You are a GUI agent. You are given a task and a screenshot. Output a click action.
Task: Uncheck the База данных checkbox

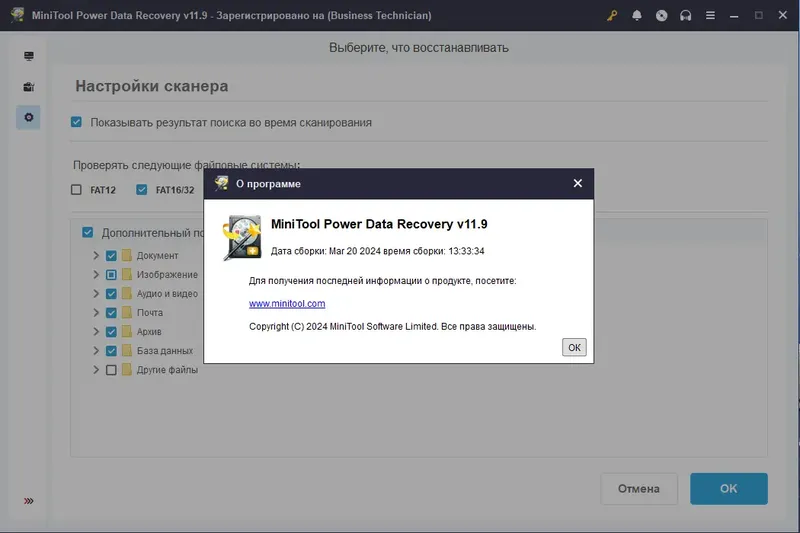[x=111, y=351]
